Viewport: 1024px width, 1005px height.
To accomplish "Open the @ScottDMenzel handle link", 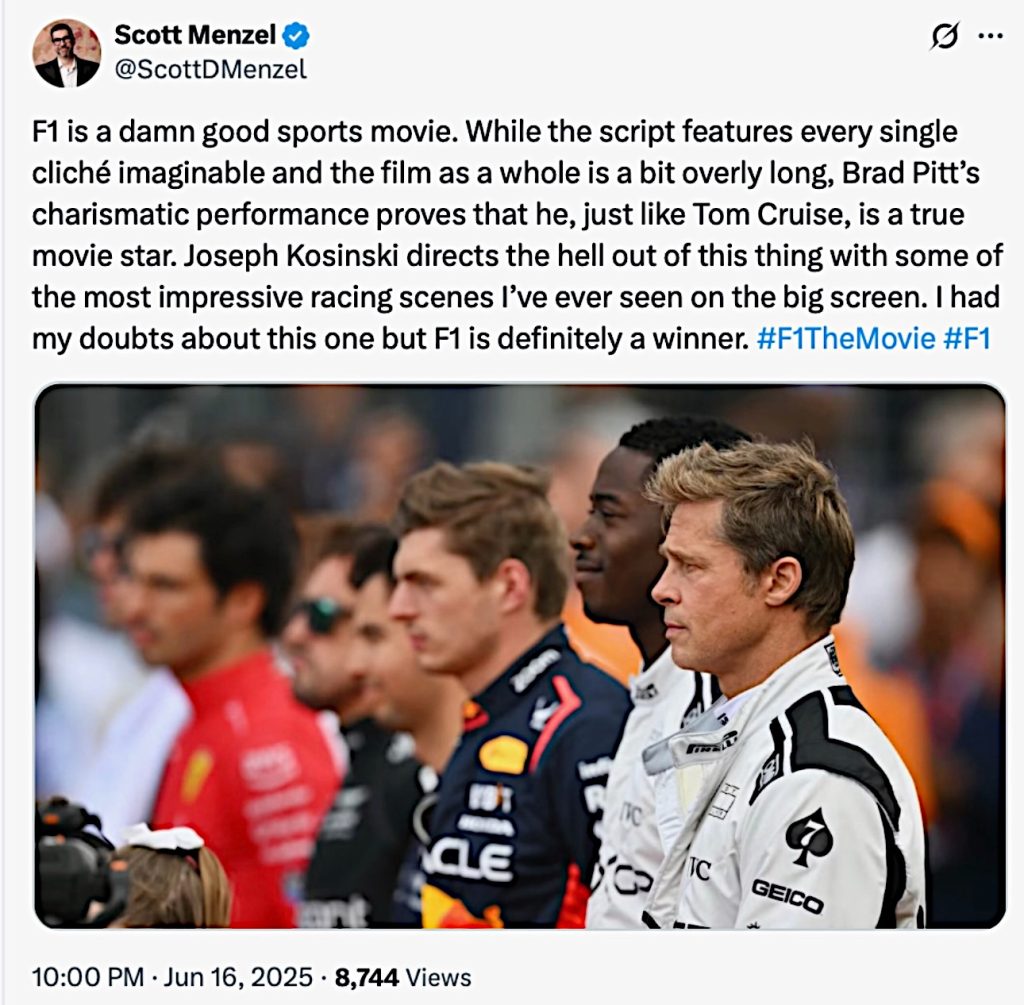I will click(210, 69).
